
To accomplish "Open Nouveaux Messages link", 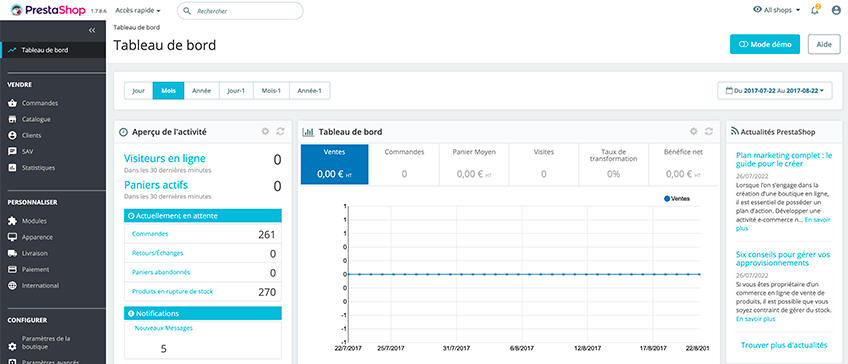I will coord(163,328).
